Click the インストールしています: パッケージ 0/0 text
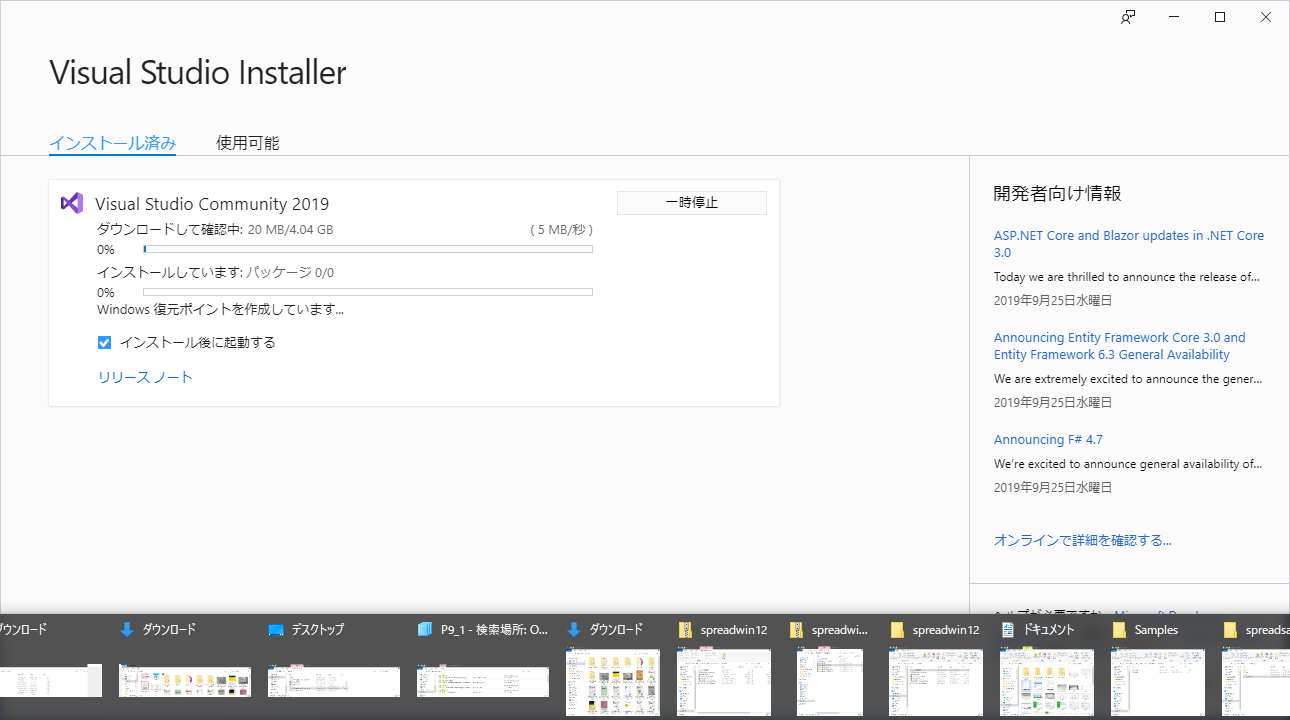The width and height of the screenshot is (1290, 720). click(215, 272)
